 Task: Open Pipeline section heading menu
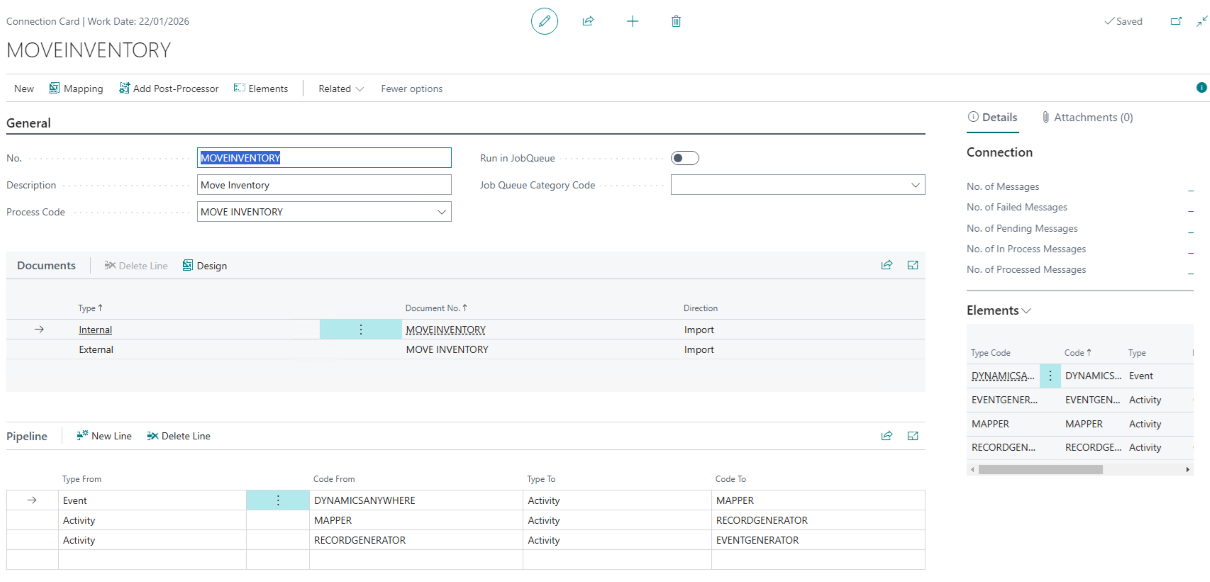[27, 436]
